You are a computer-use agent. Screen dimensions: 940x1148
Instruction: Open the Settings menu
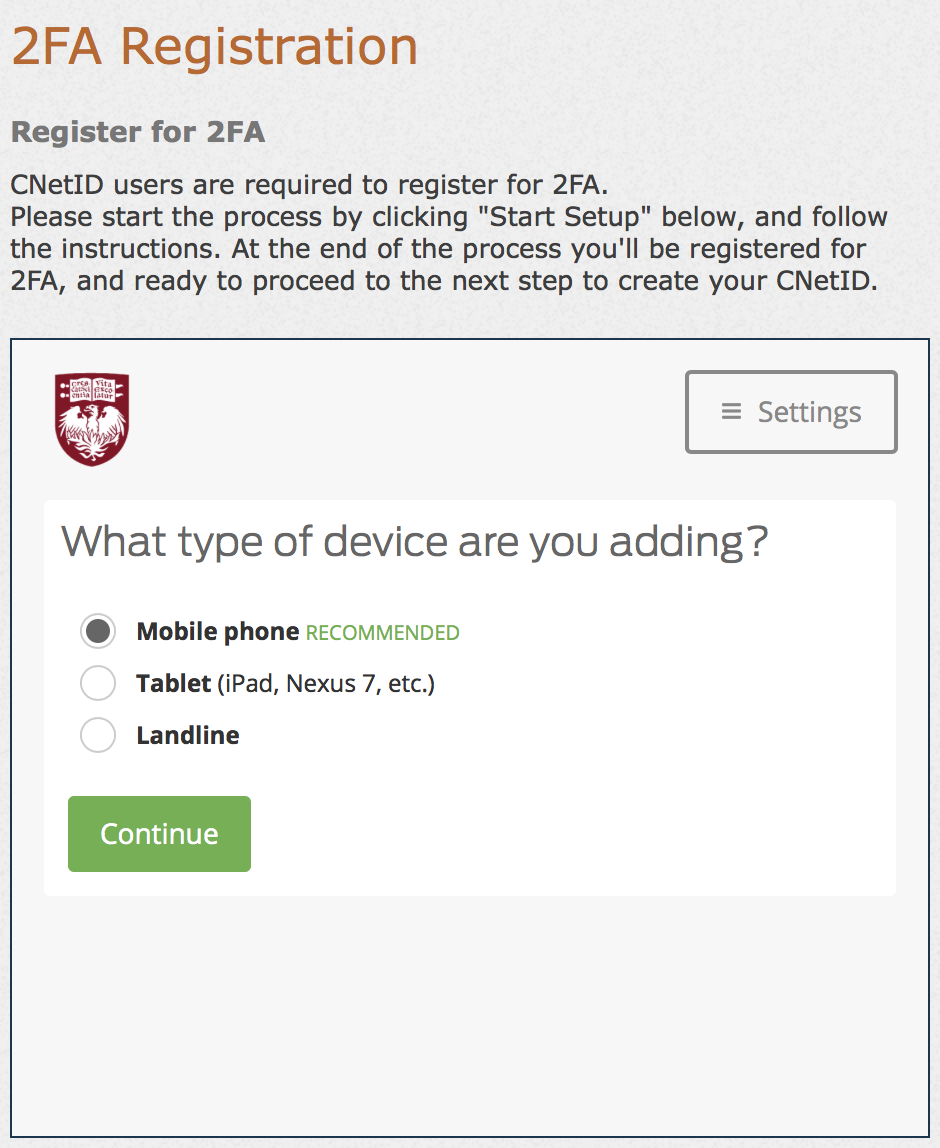tap(790, 411)
